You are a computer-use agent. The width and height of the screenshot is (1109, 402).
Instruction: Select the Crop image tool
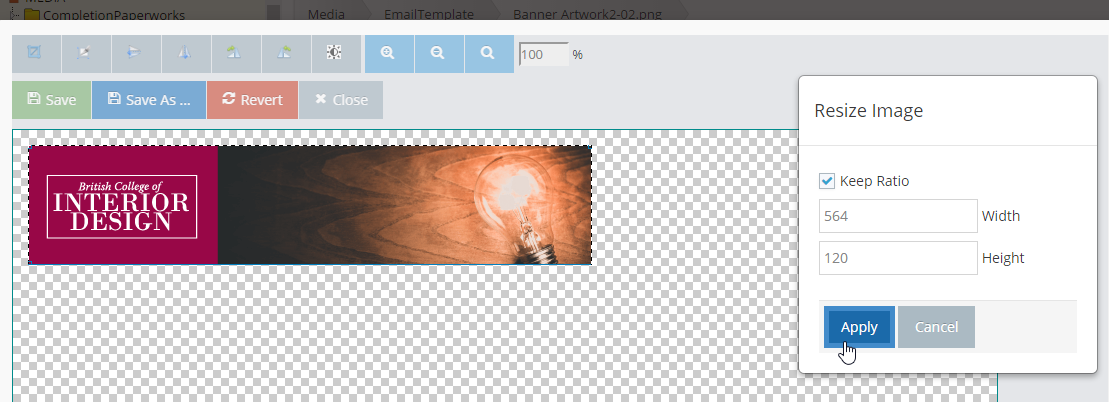pyautogui.click(x=36, y=54)
